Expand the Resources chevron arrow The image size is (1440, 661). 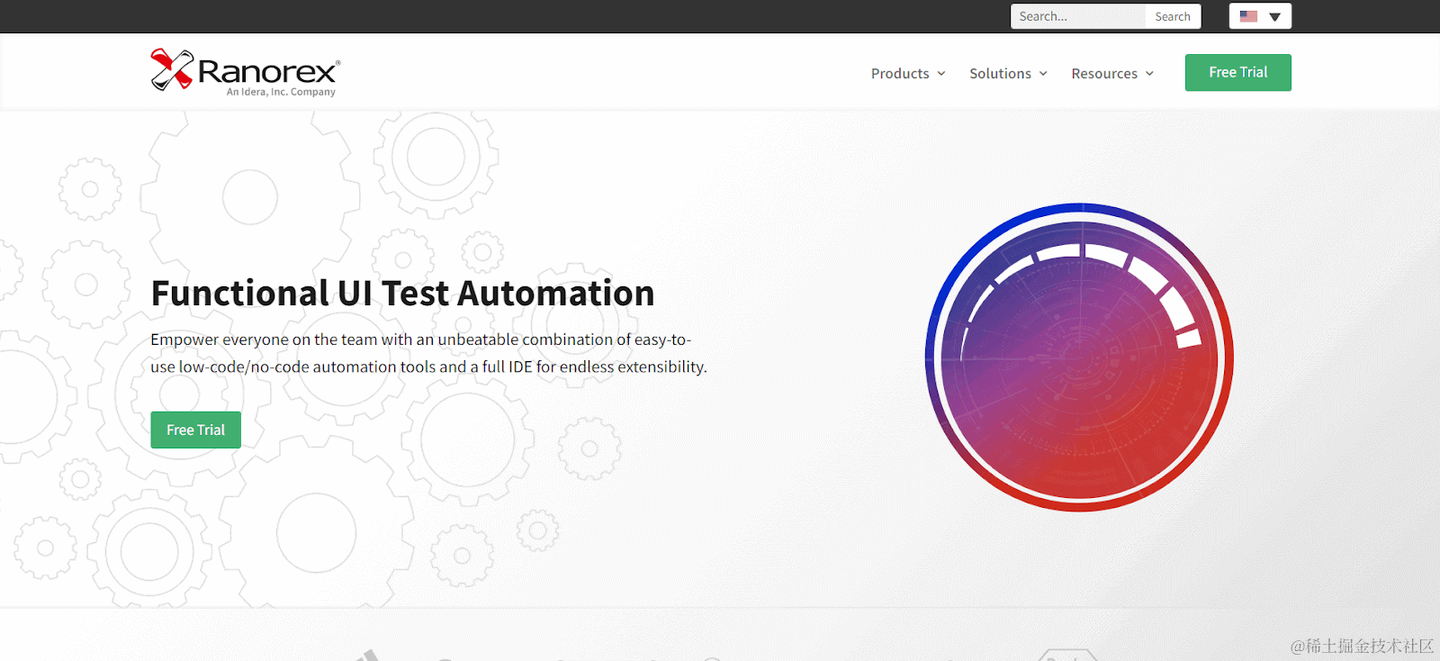click(x=1149, y=74)
